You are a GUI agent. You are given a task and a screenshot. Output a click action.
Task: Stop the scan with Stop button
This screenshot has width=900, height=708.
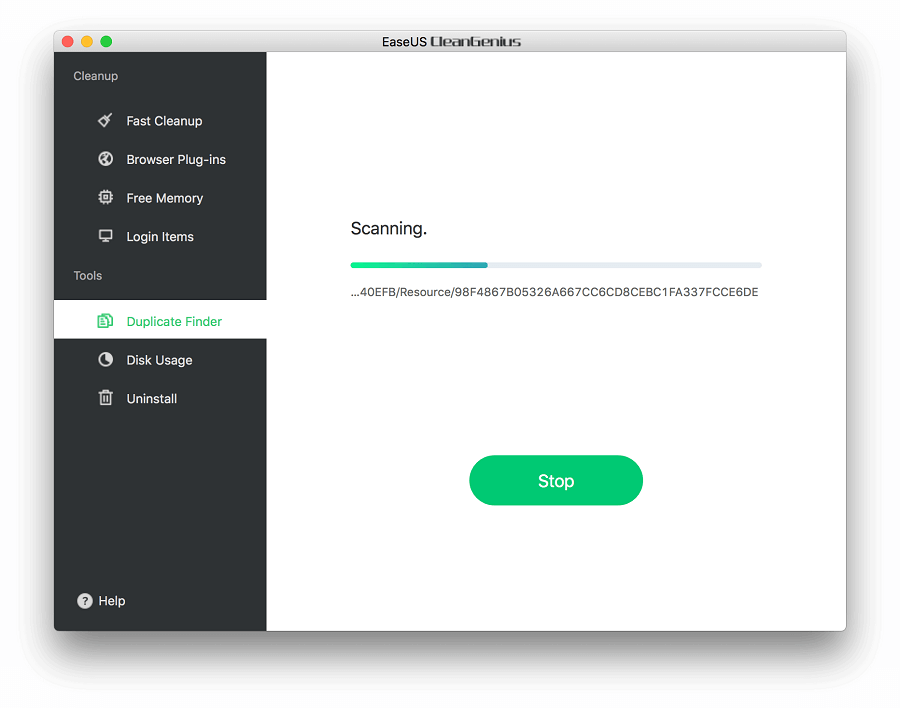(x=556, y=480)
